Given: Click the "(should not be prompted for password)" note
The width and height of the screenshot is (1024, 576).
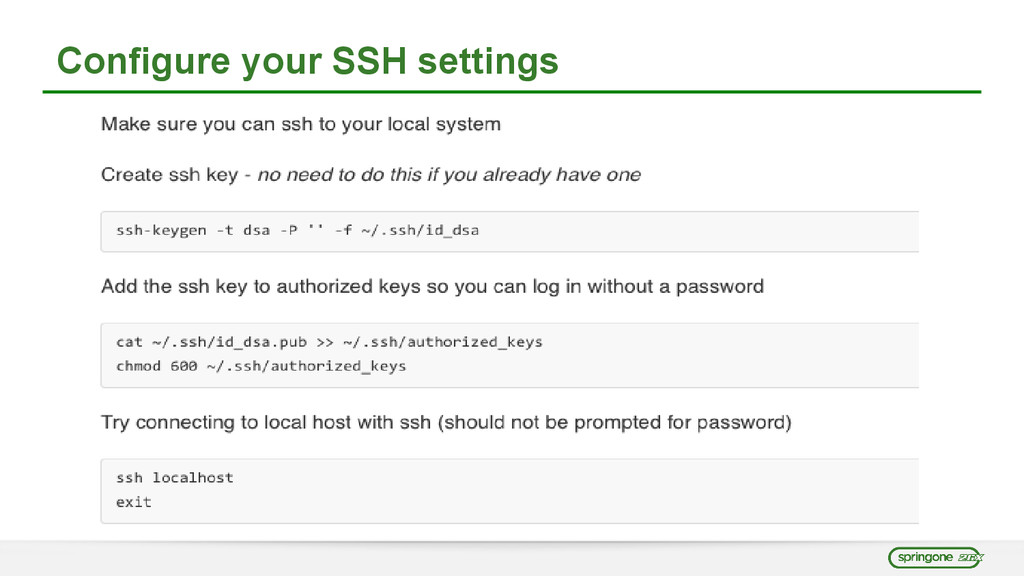Looking at the screenshot, I should pos(614,422).
